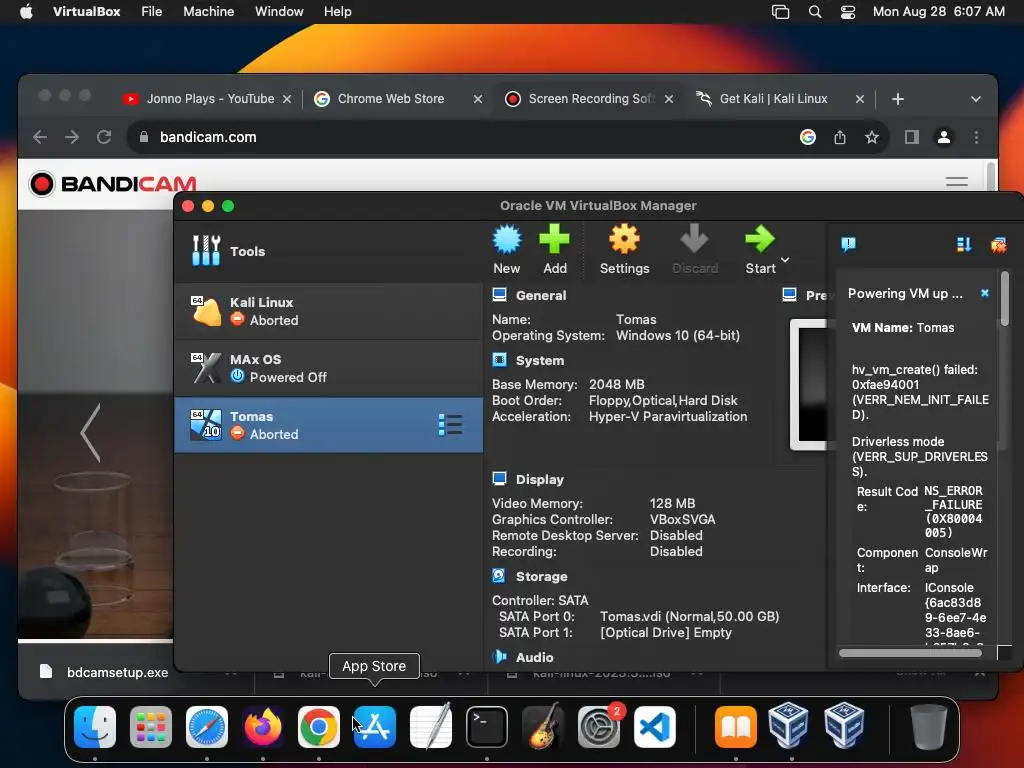Toggle Chrome side panel icon

912,137
